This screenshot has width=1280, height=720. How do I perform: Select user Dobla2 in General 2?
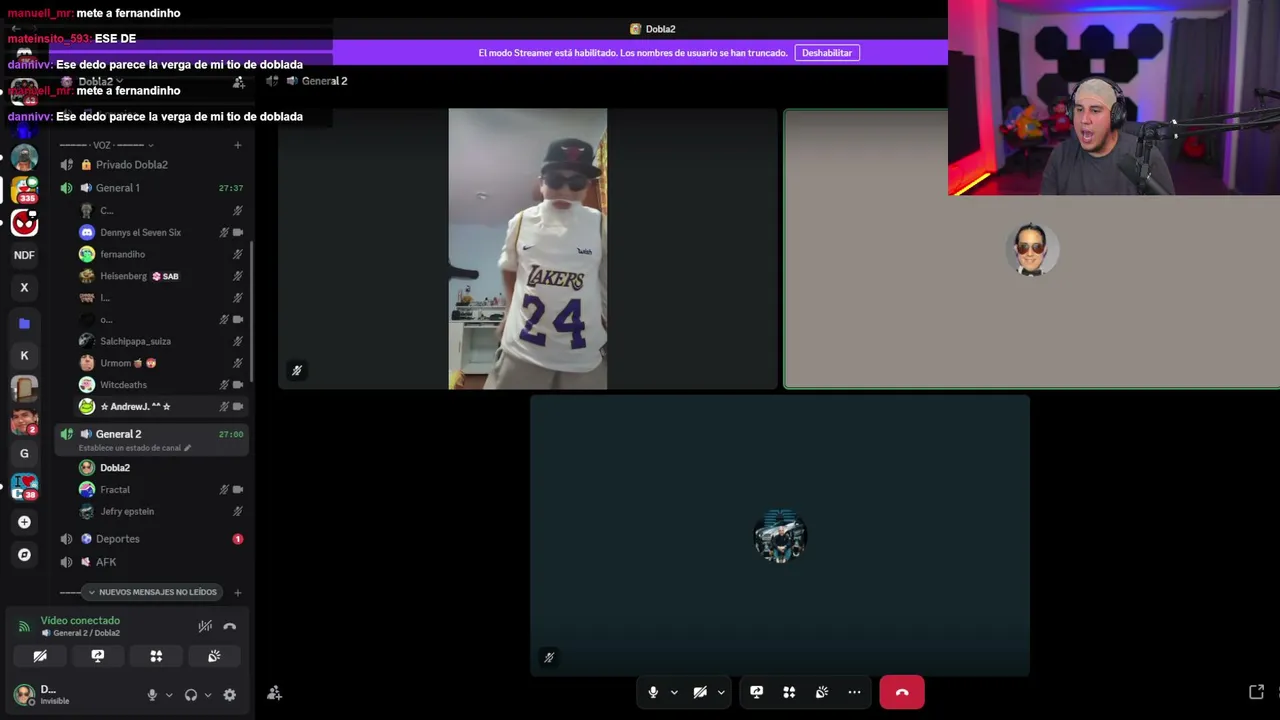tap(161, 468)
